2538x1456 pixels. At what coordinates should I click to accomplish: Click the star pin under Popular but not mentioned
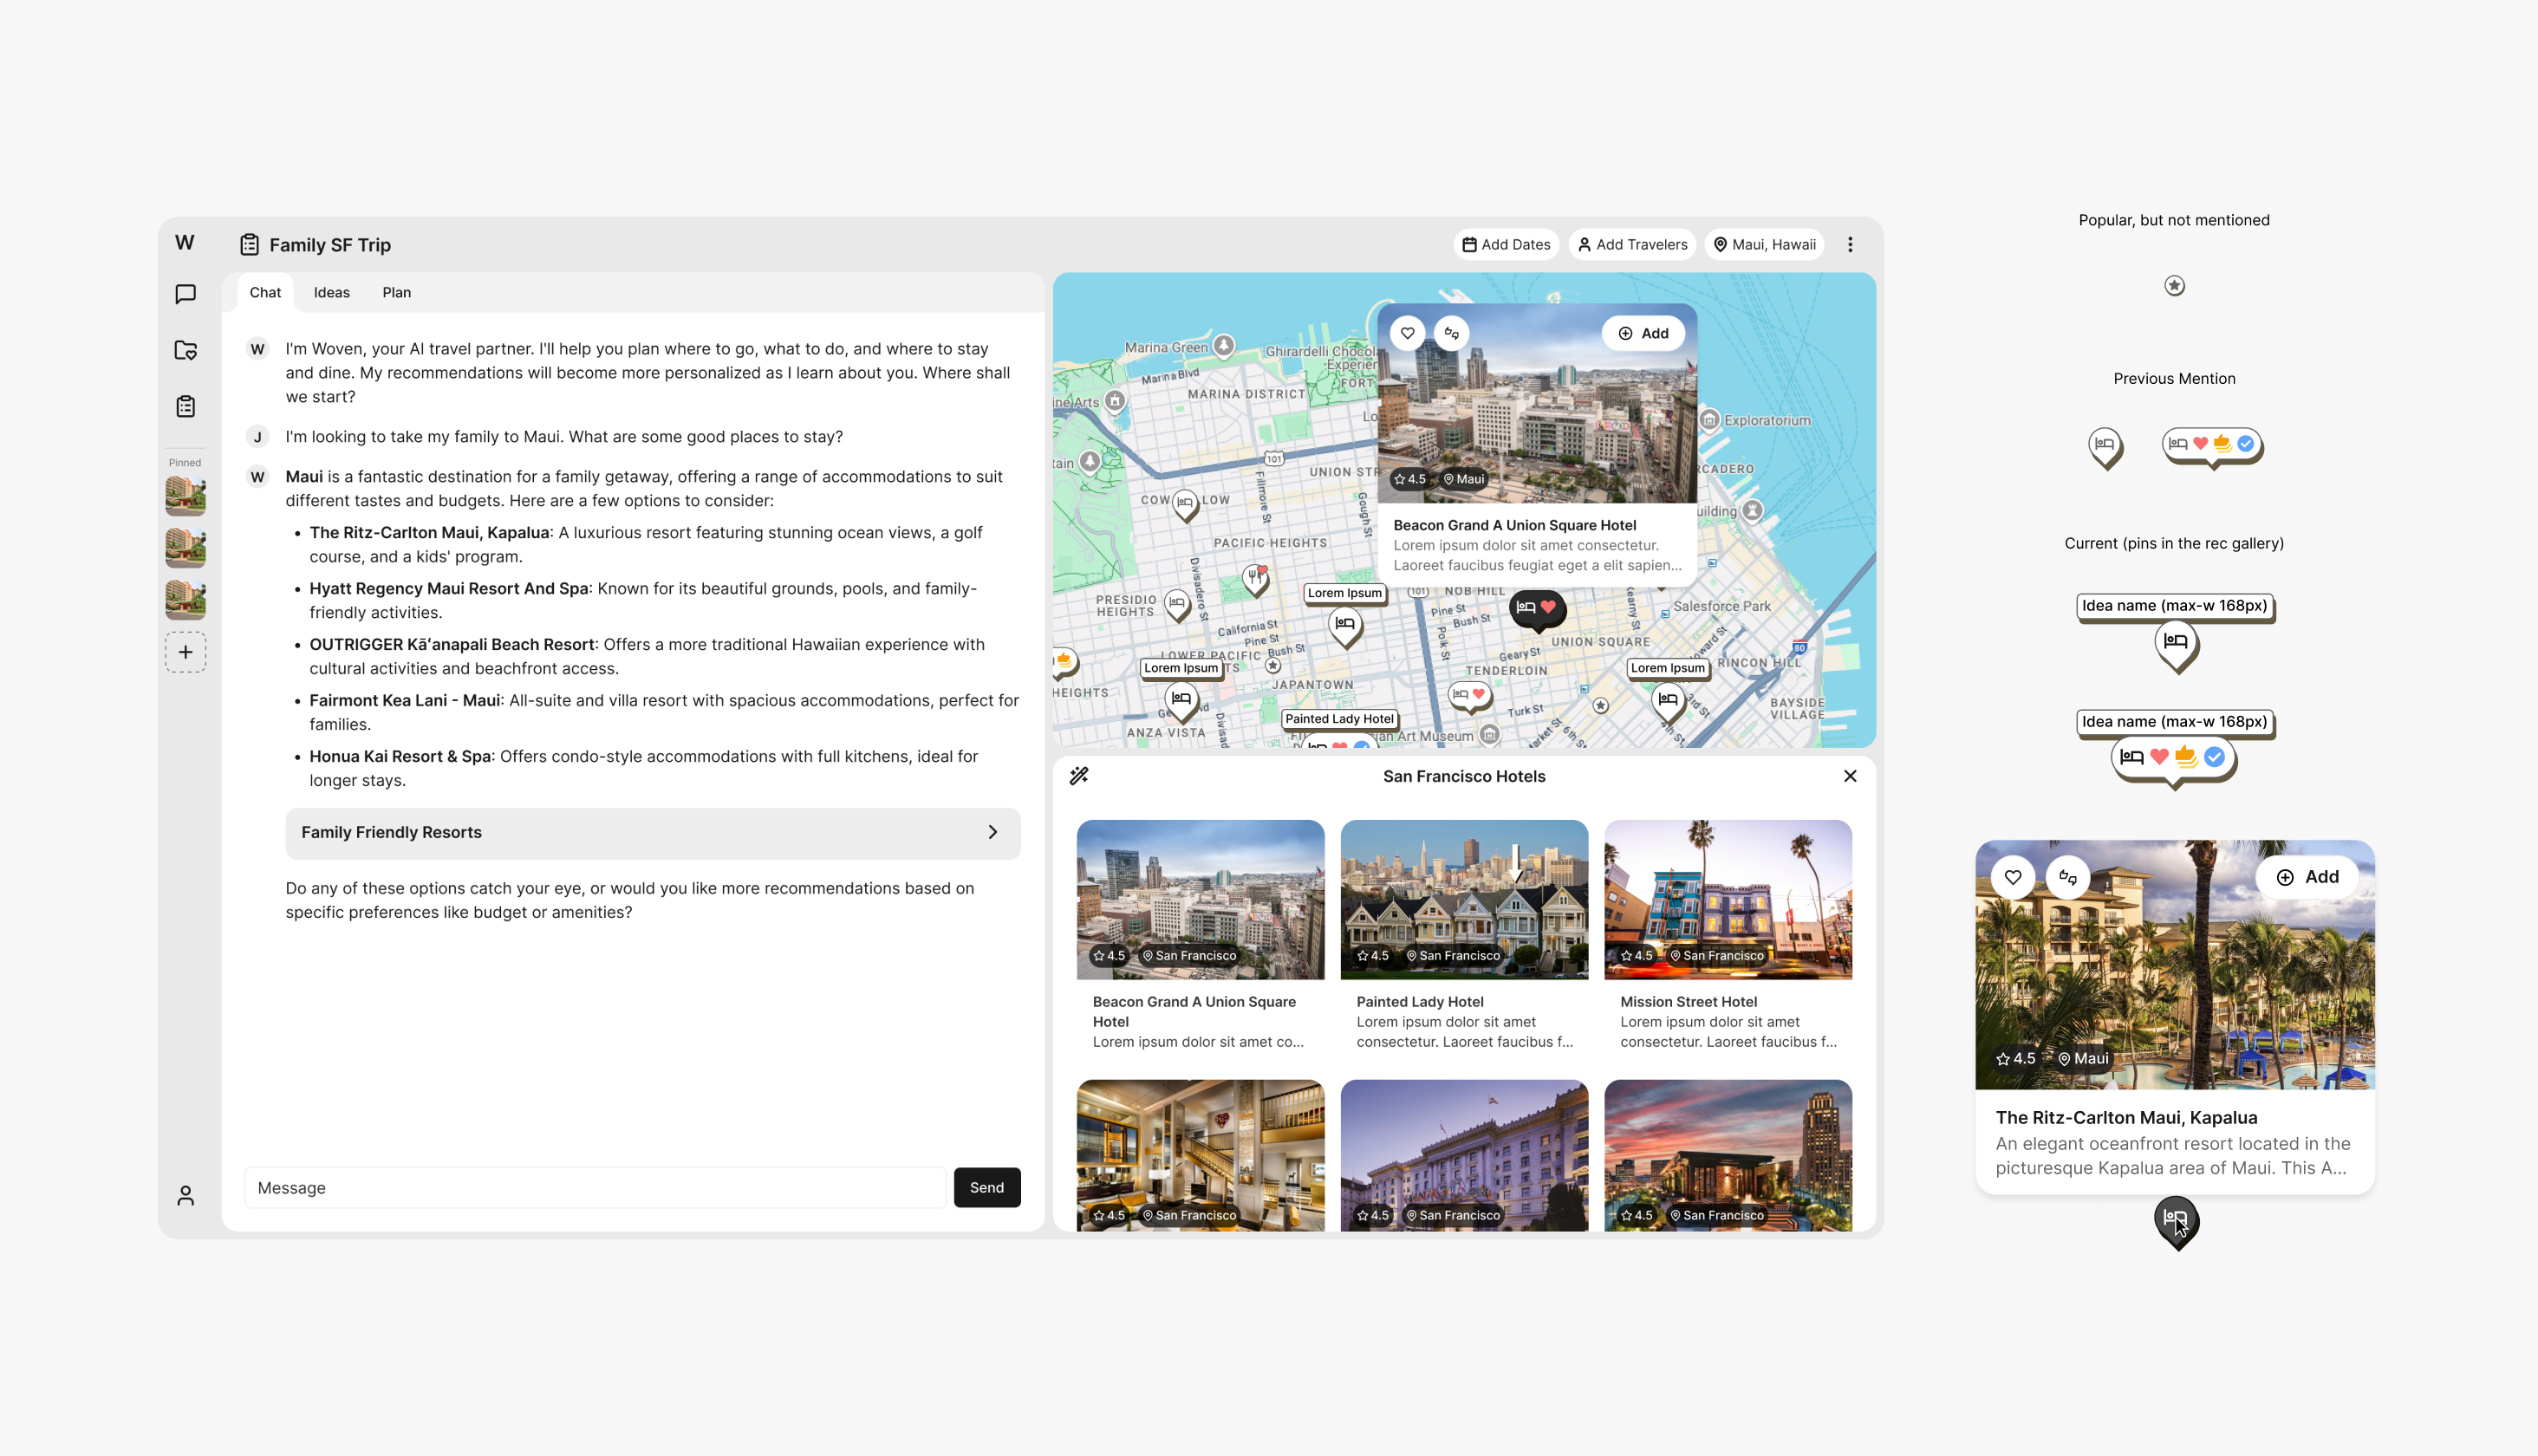(x=2174, y=286)
